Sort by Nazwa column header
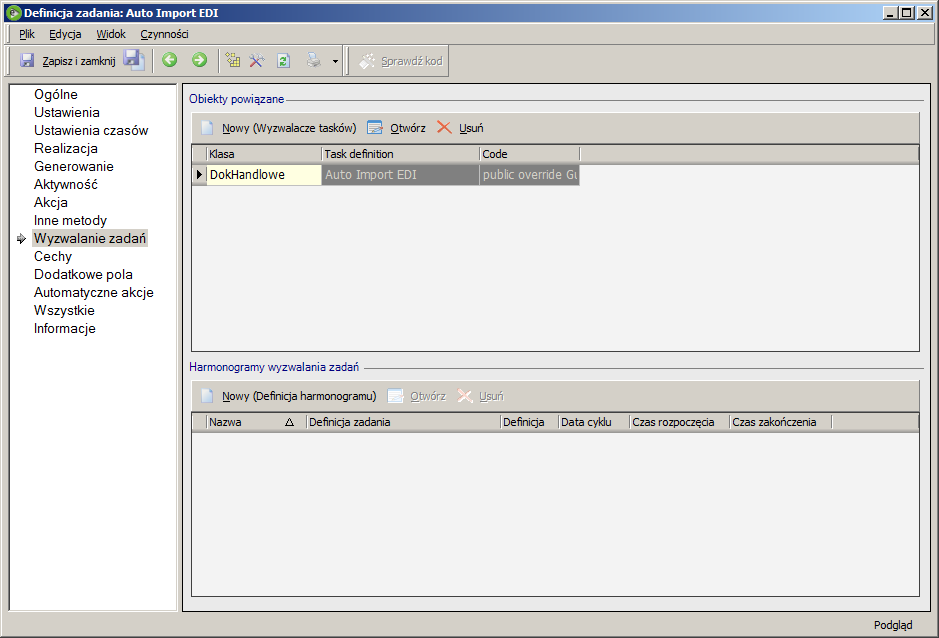The width and height of the screenshot is (939, 638). [256, 422]
